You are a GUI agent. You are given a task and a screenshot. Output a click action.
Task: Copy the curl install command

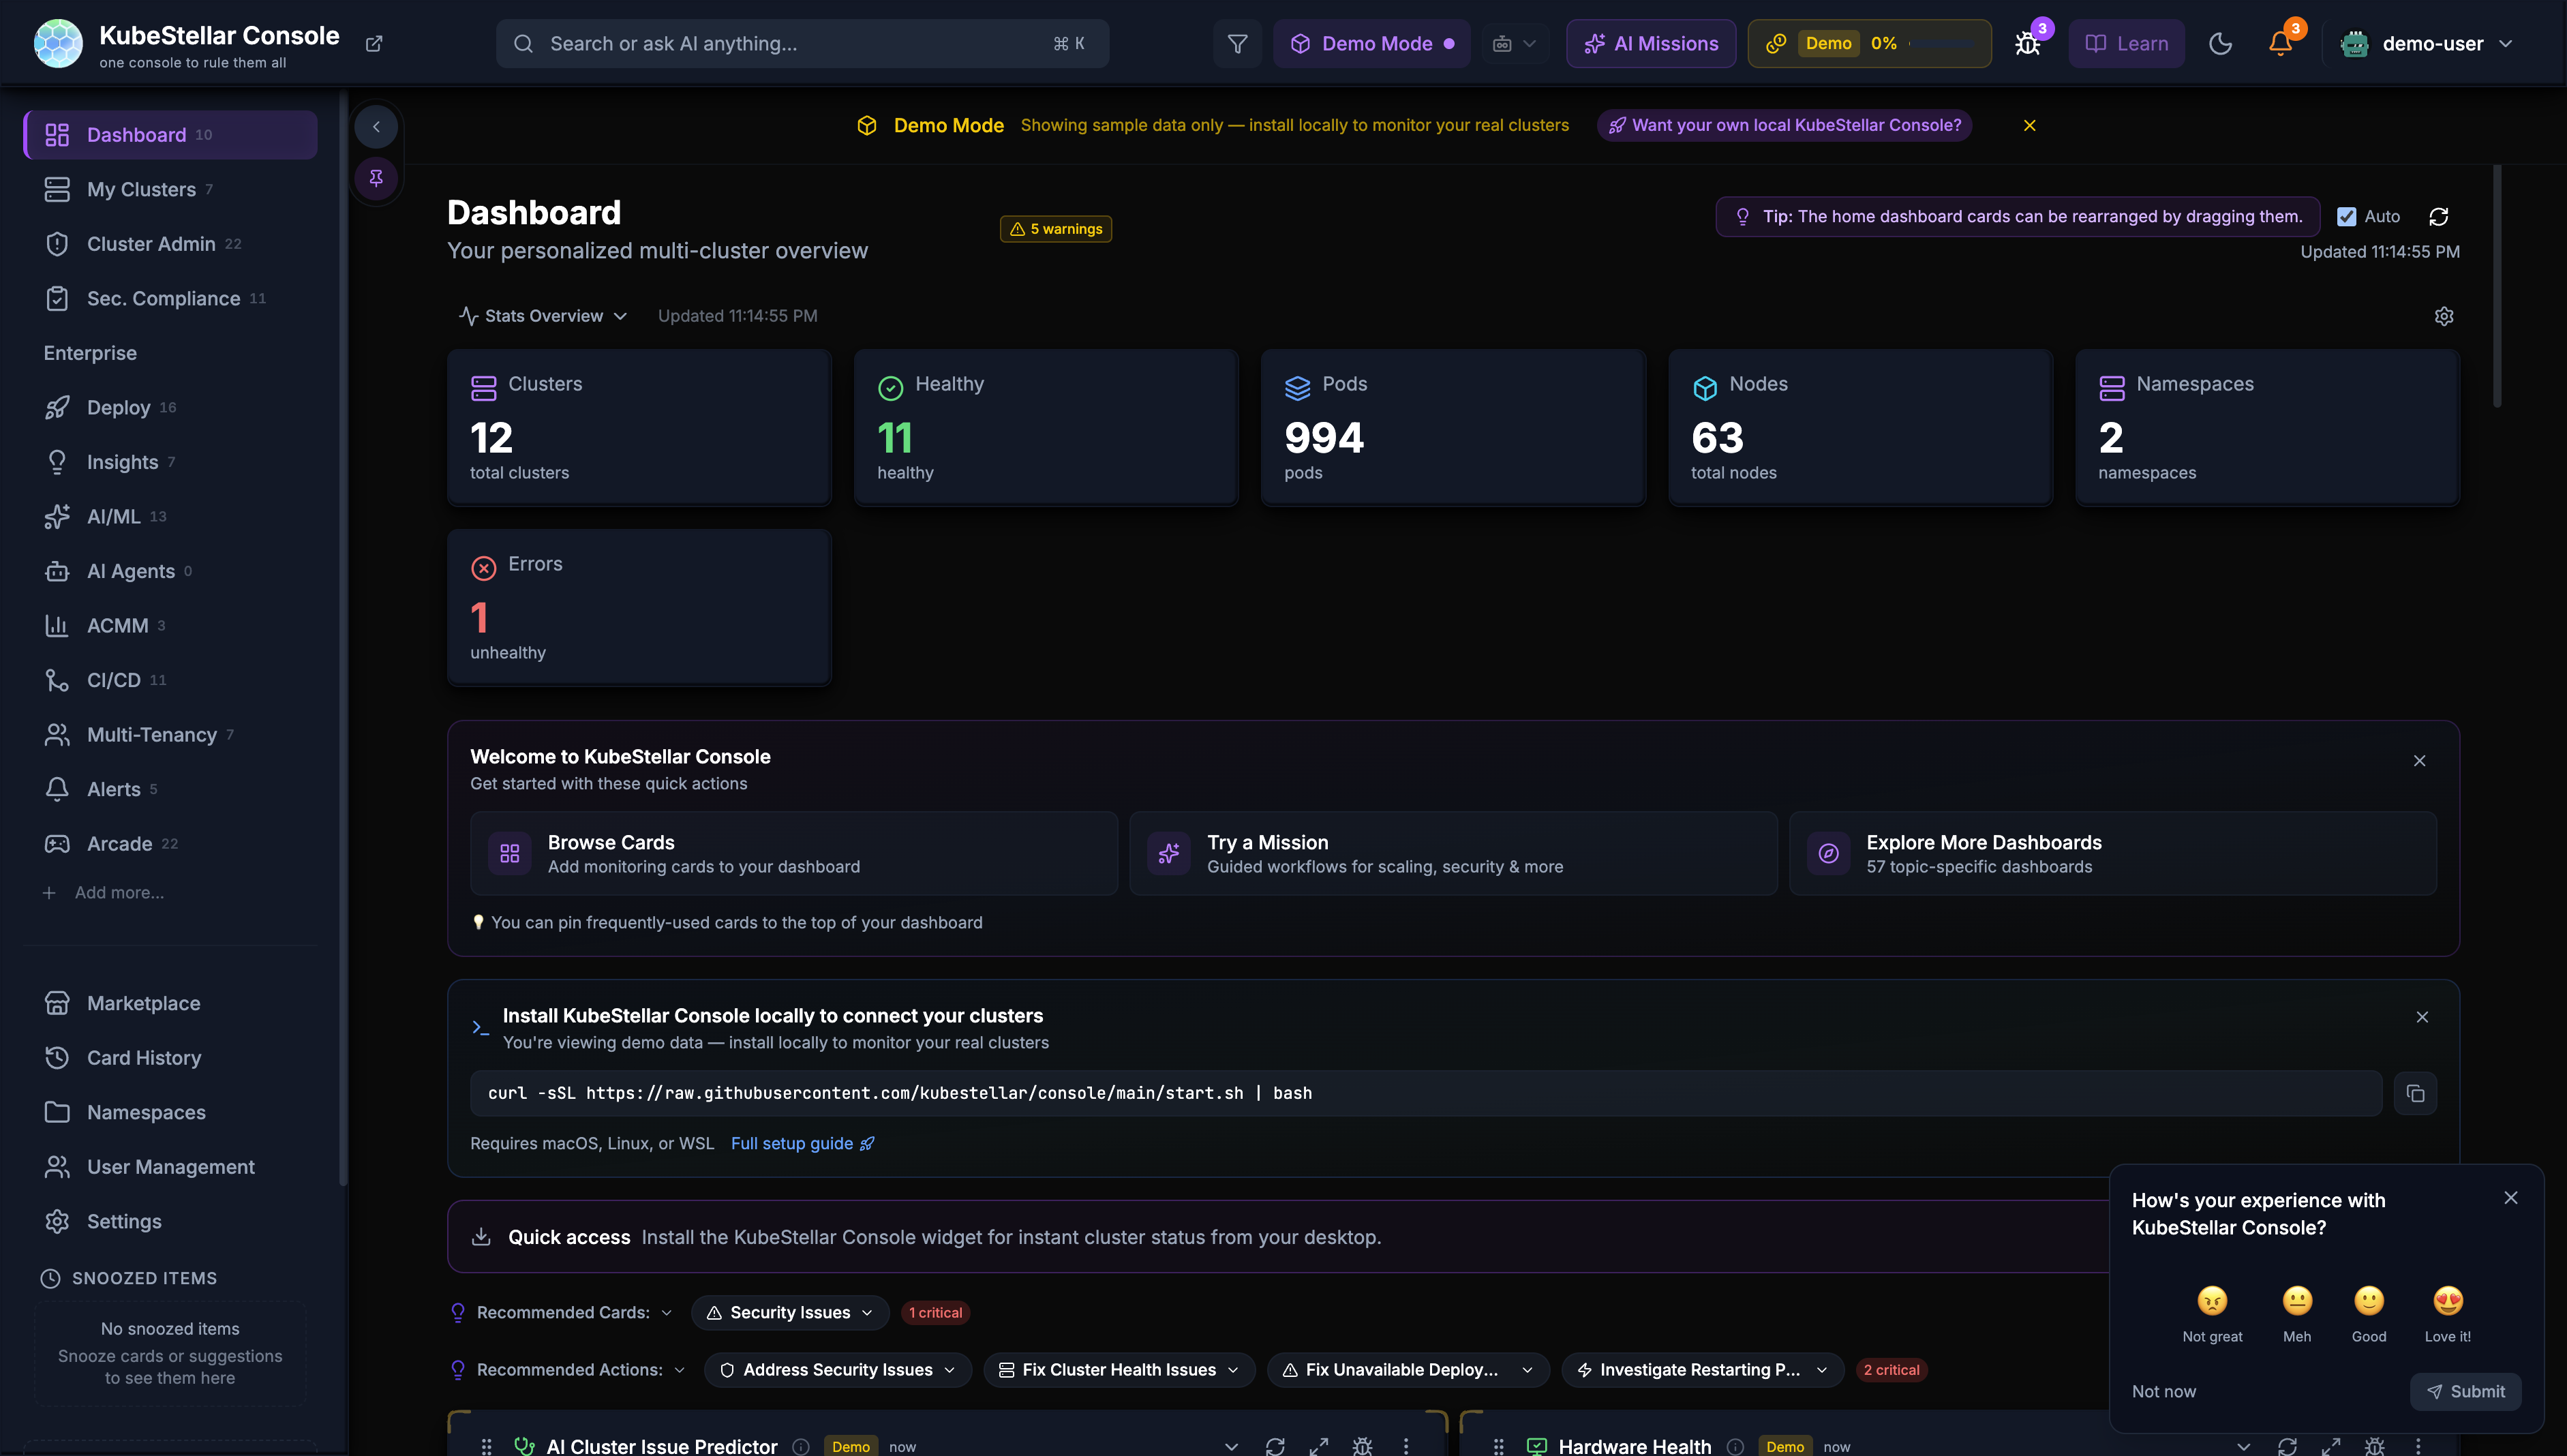2415,1093
